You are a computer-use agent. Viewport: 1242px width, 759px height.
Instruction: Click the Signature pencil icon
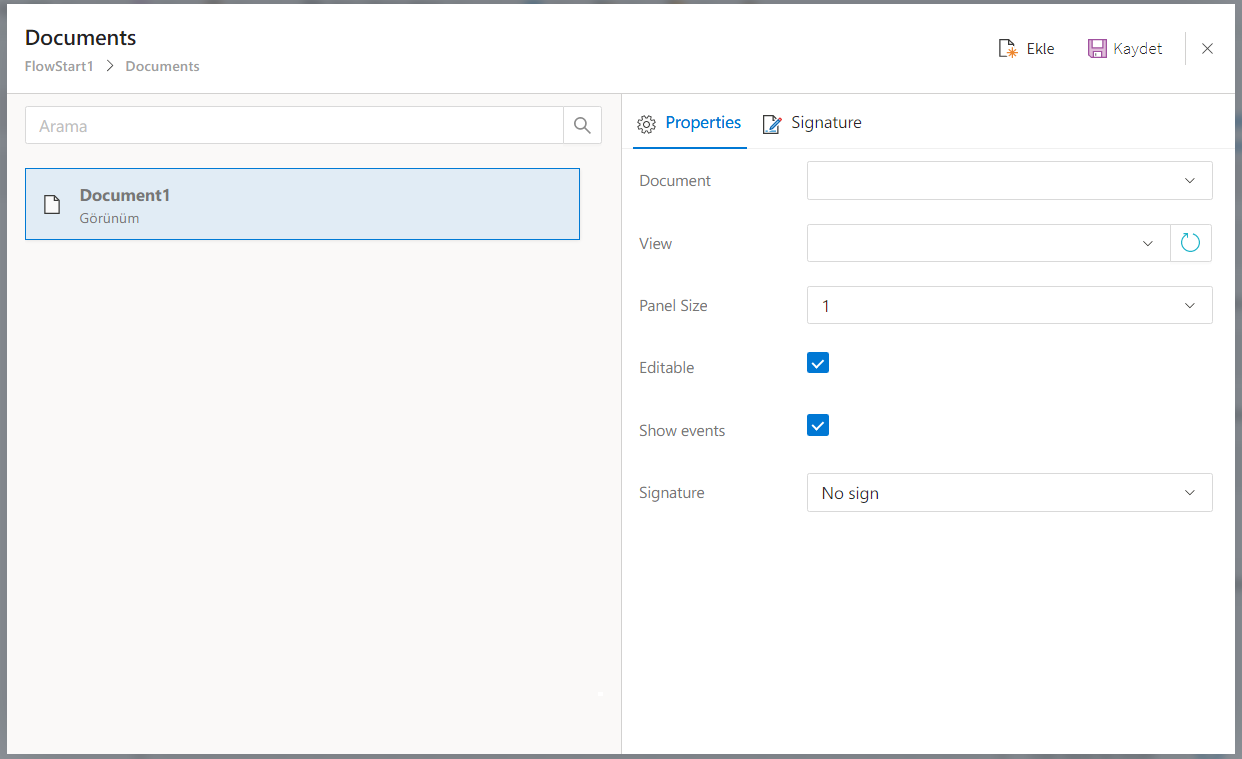[772, 124]
